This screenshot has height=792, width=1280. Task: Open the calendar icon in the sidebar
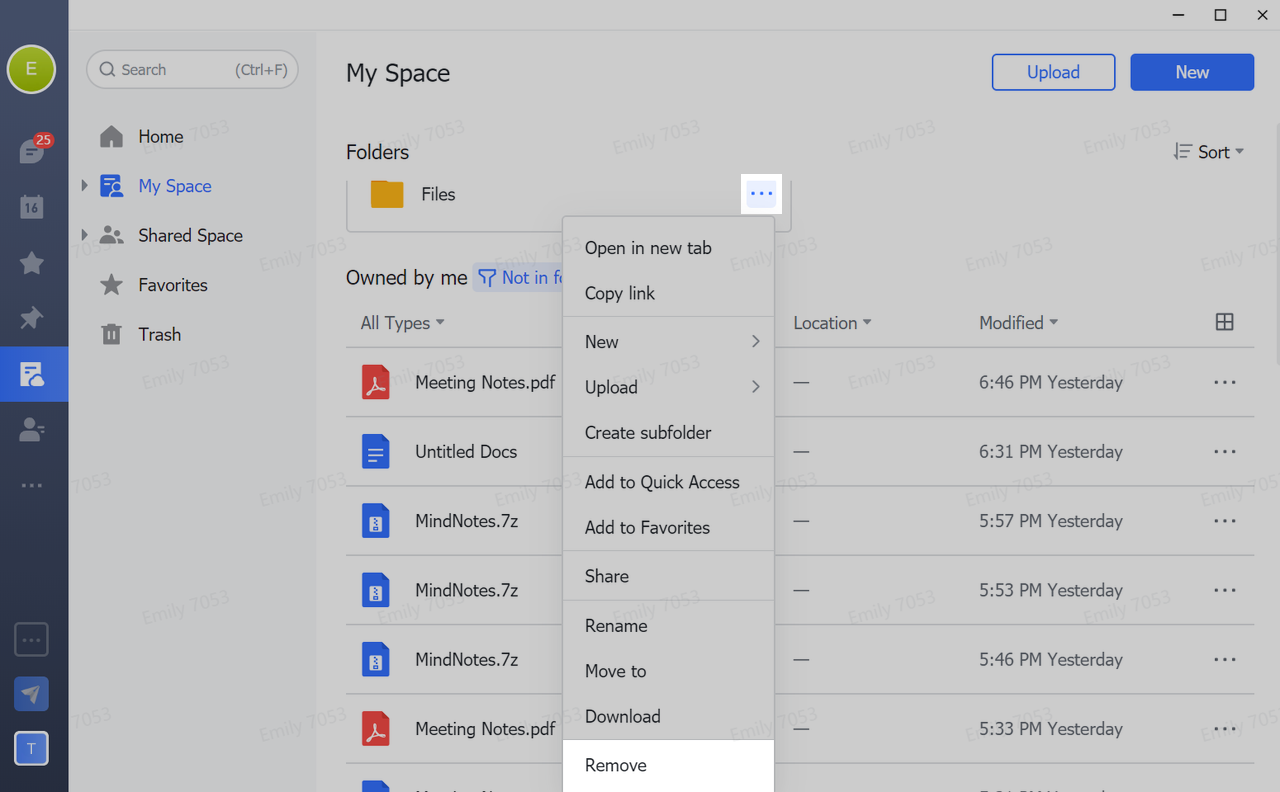pyautogui.click(x=31, y=207)
